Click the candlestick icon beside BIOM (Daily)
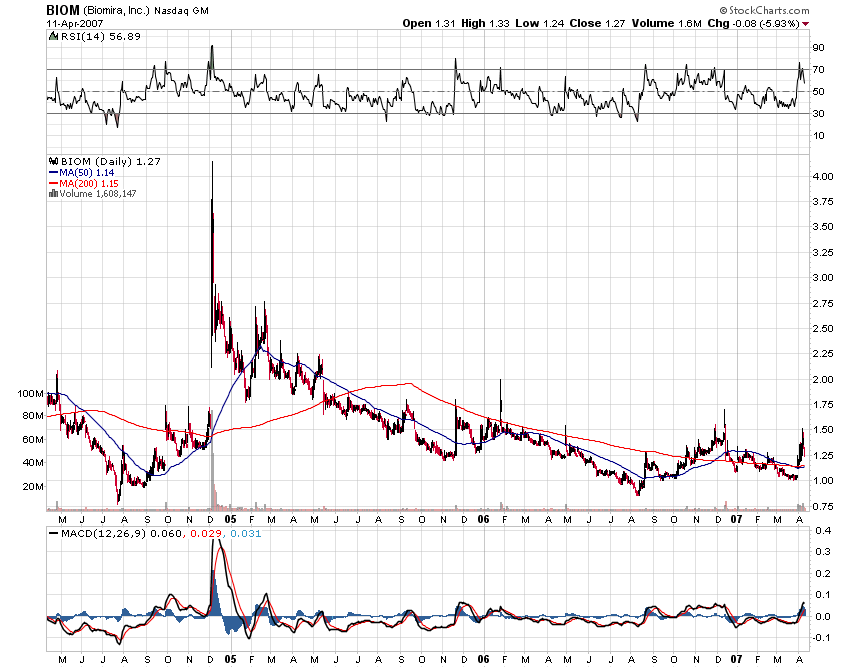Viewport: 850px width, 668px height. [53, 162]
